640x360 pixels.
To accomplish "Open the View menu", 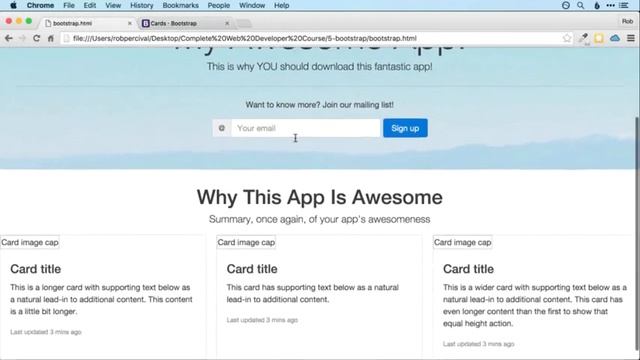I will 113,5.
